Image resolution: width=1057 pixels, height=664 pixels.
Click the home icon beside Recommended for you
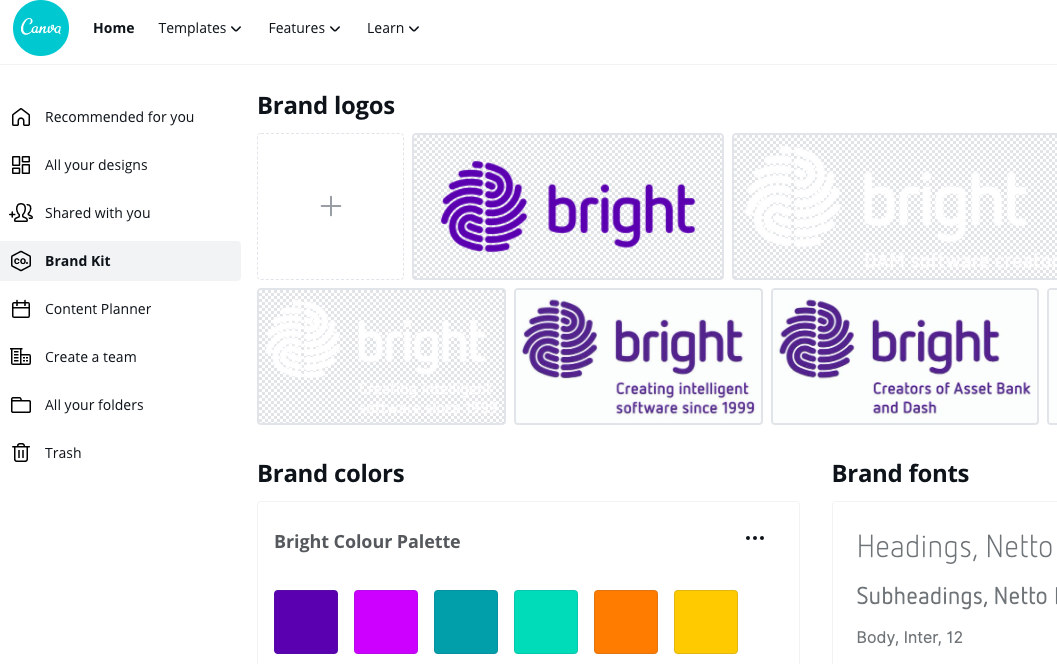pyautogui.click(x=21, y=117)
